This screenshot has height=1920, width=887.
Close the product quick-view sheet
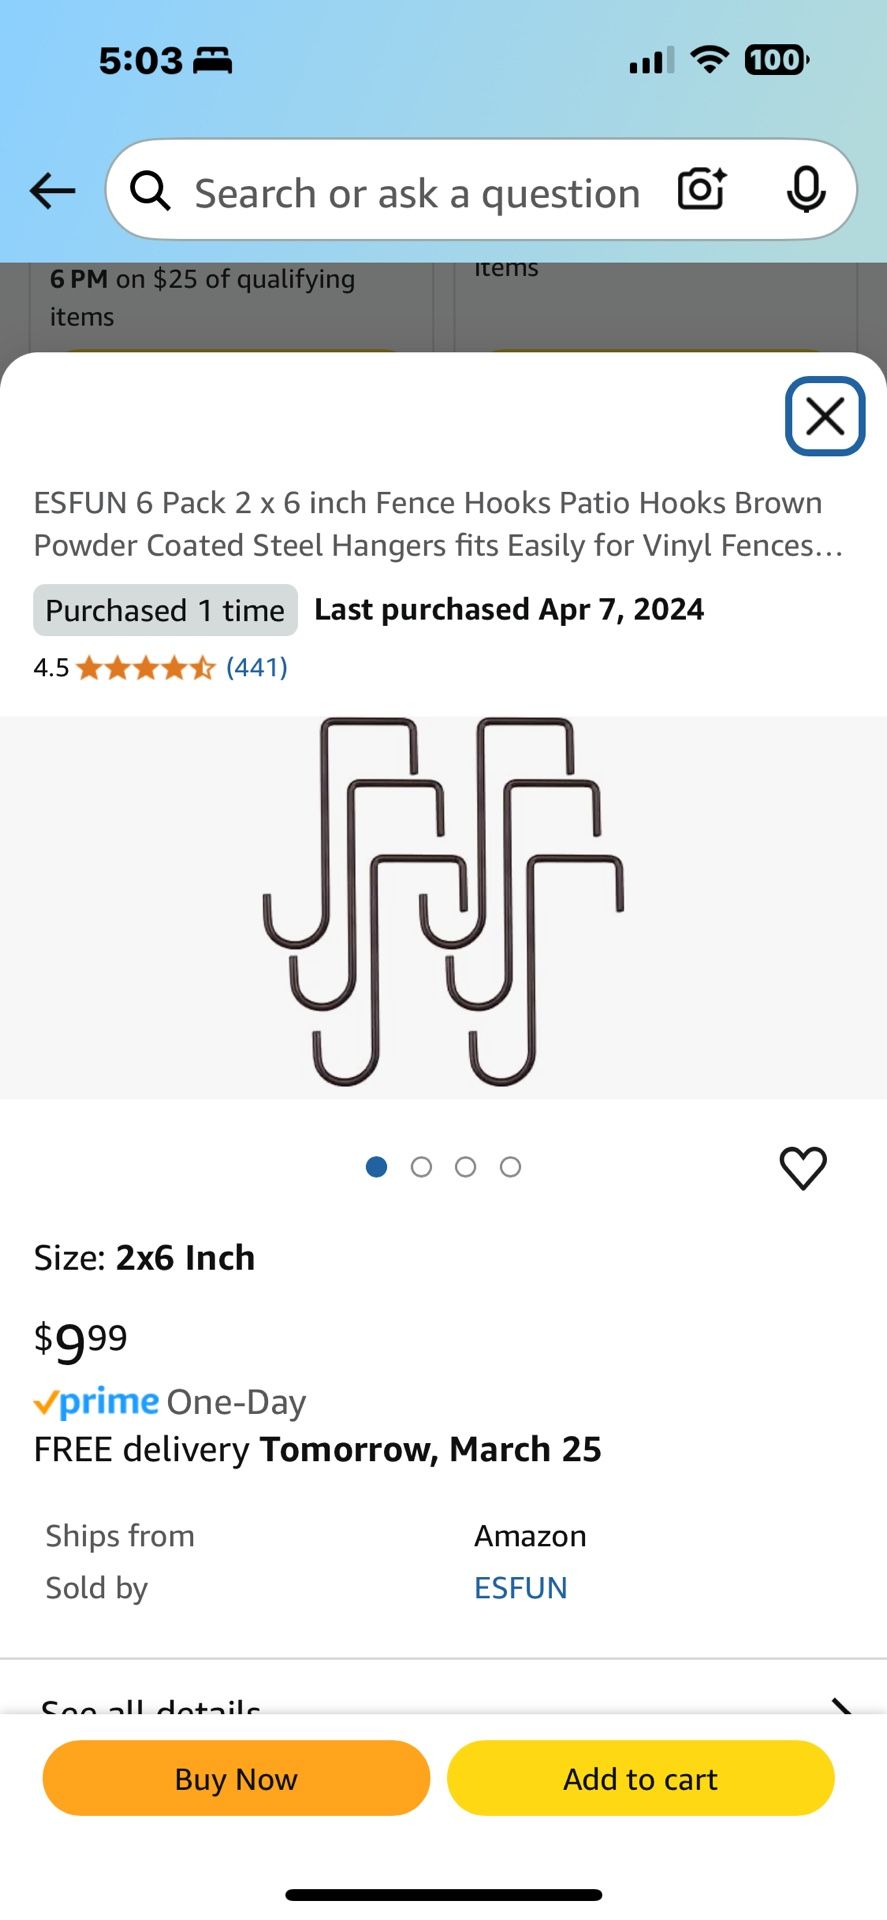(x=825, y=416)
